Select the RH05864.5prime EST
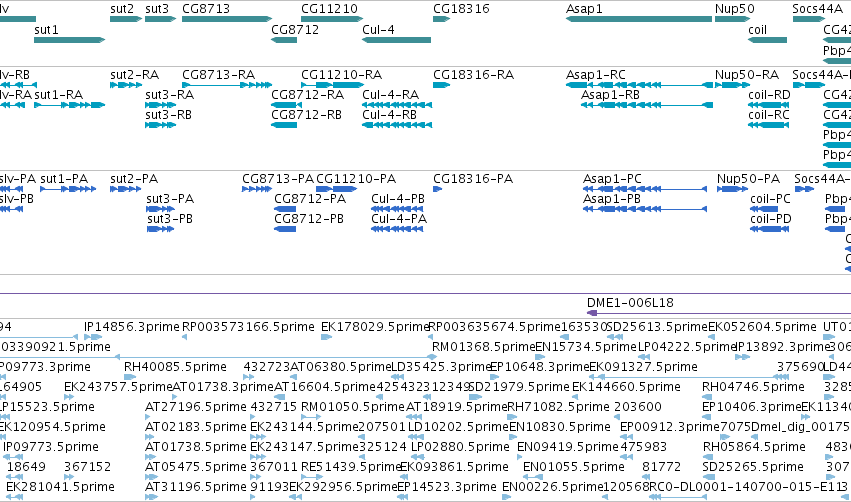Image resolution: width=851 pixels, height=502 pixels. point(707,457)
